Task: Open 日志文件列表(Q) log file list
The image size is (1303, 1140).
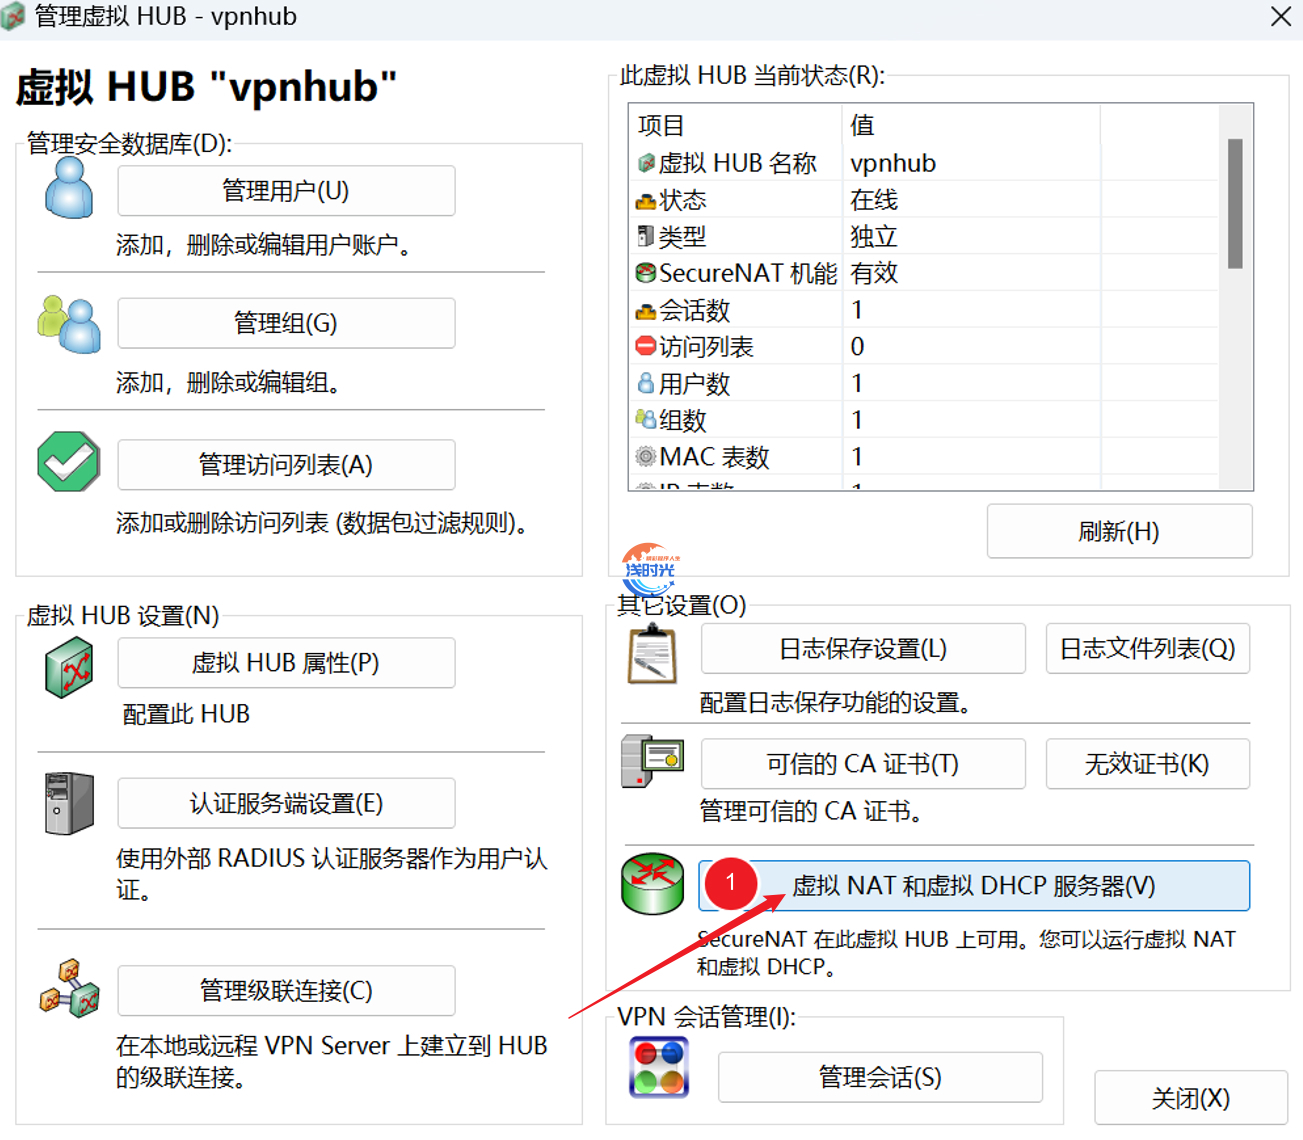Action: tap(1147, 649)
